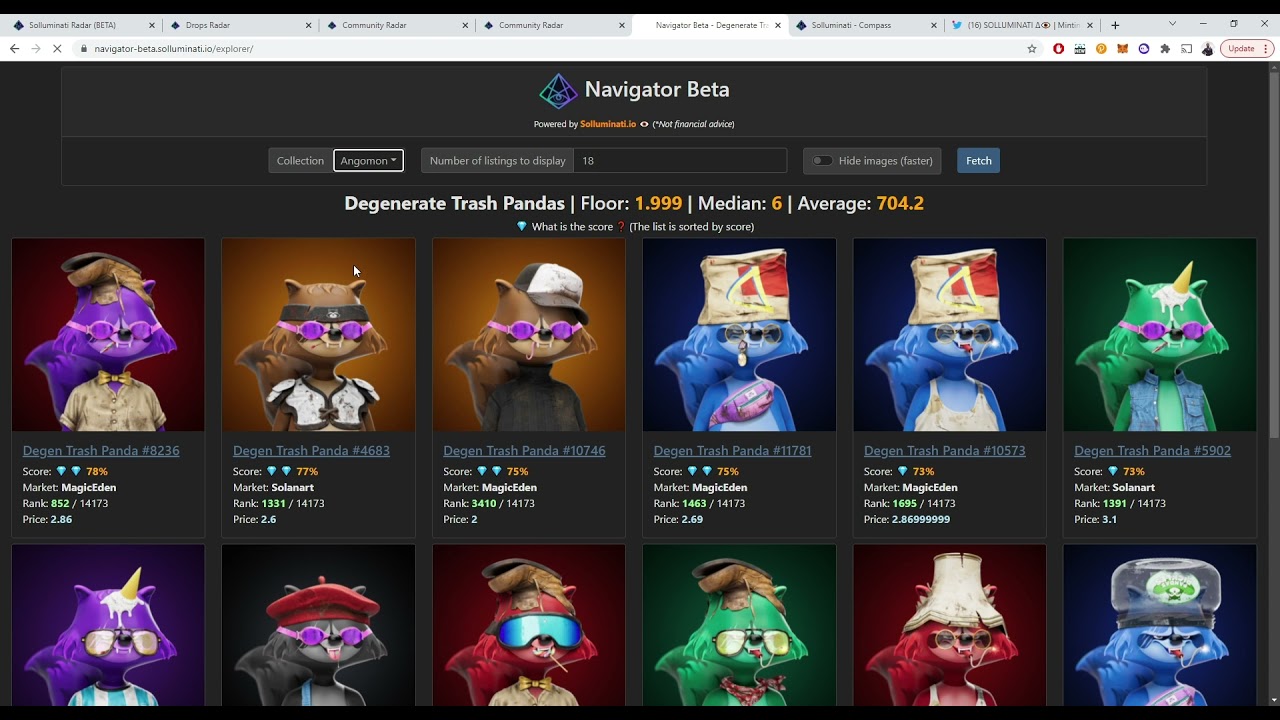
Task: Click the blue panda #10573 image
Action: tap(950, 335)
